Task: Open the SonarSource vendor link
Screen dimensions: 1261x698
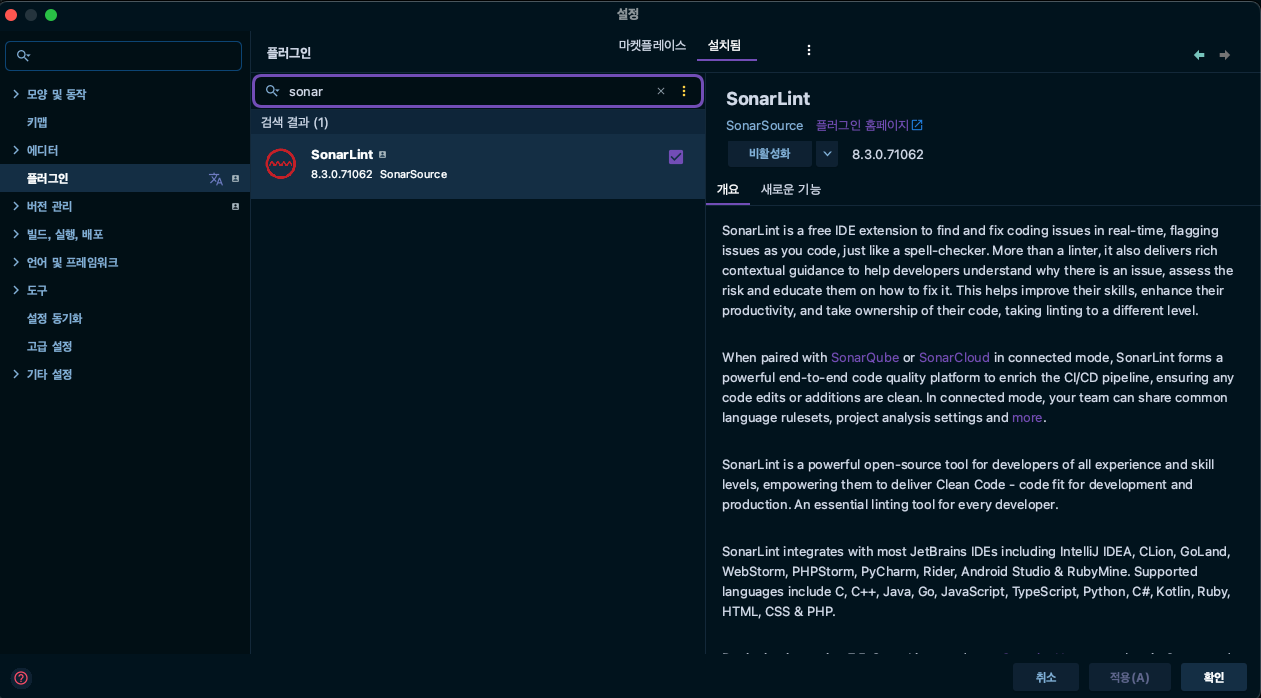Action: click(x=764, y=125)
